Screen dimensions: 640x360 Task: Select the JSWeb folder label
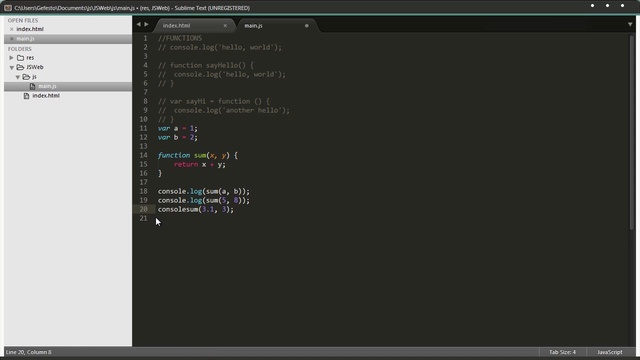click(35, 67)
